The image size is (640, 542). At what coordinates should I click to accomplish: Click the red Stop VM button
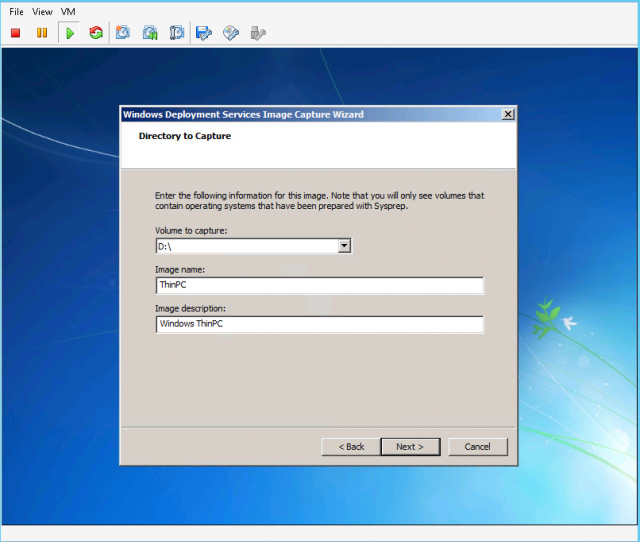tap(16, 33)
